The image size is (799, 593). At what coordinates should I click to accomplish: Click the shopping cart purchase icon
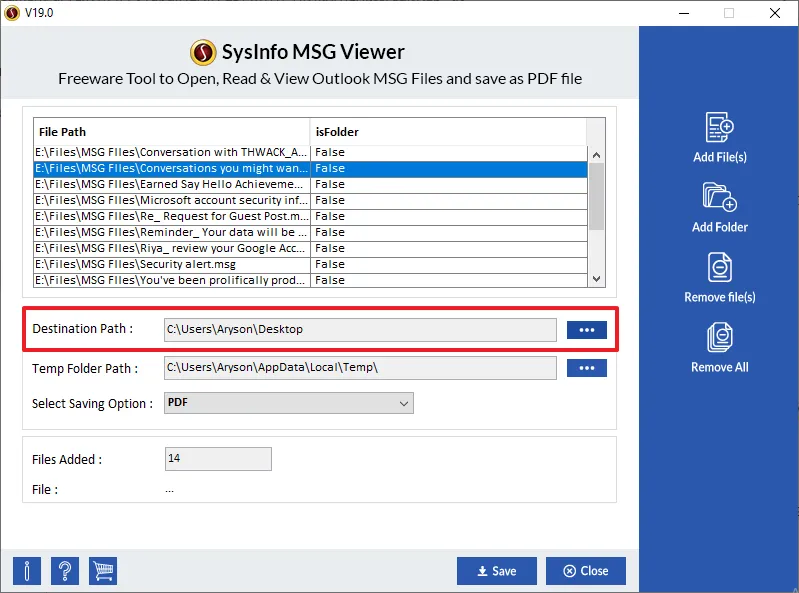click(103, 570)
